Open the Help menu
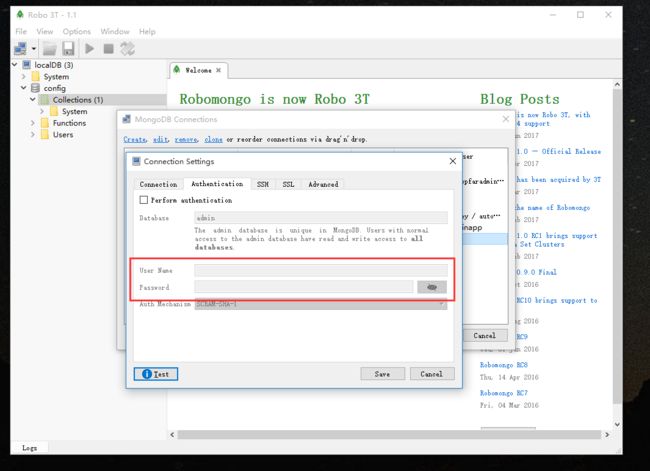This screenshot has width=650, height=471. click(x=147, y=32)
